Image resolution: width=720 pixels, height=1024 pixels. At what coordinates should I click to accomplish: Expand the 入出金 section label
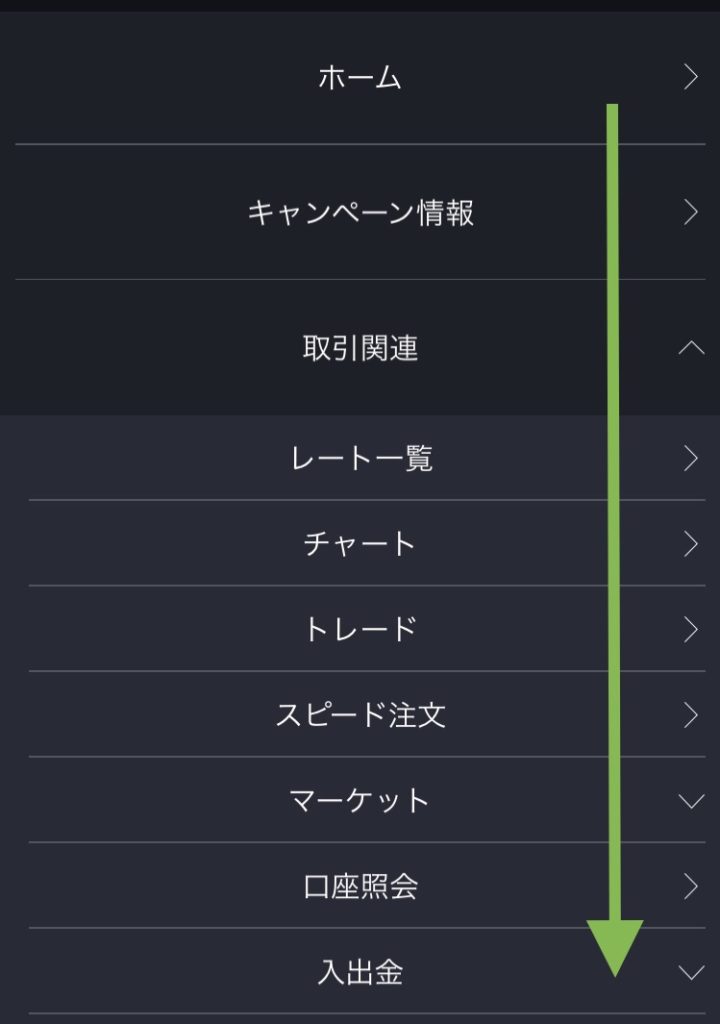pyautogui.click(x=360, y=972)
